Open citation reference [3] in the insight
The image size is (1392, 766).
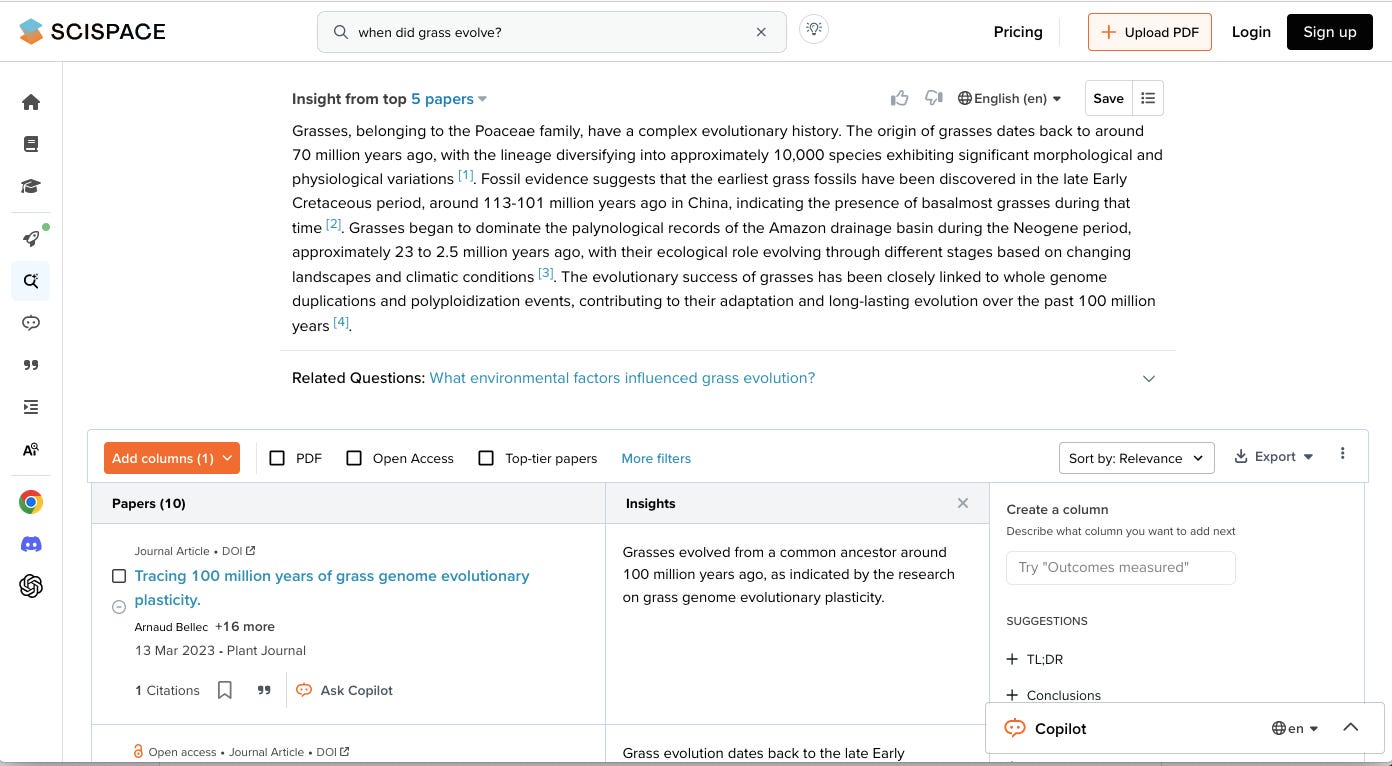point(546,273)
